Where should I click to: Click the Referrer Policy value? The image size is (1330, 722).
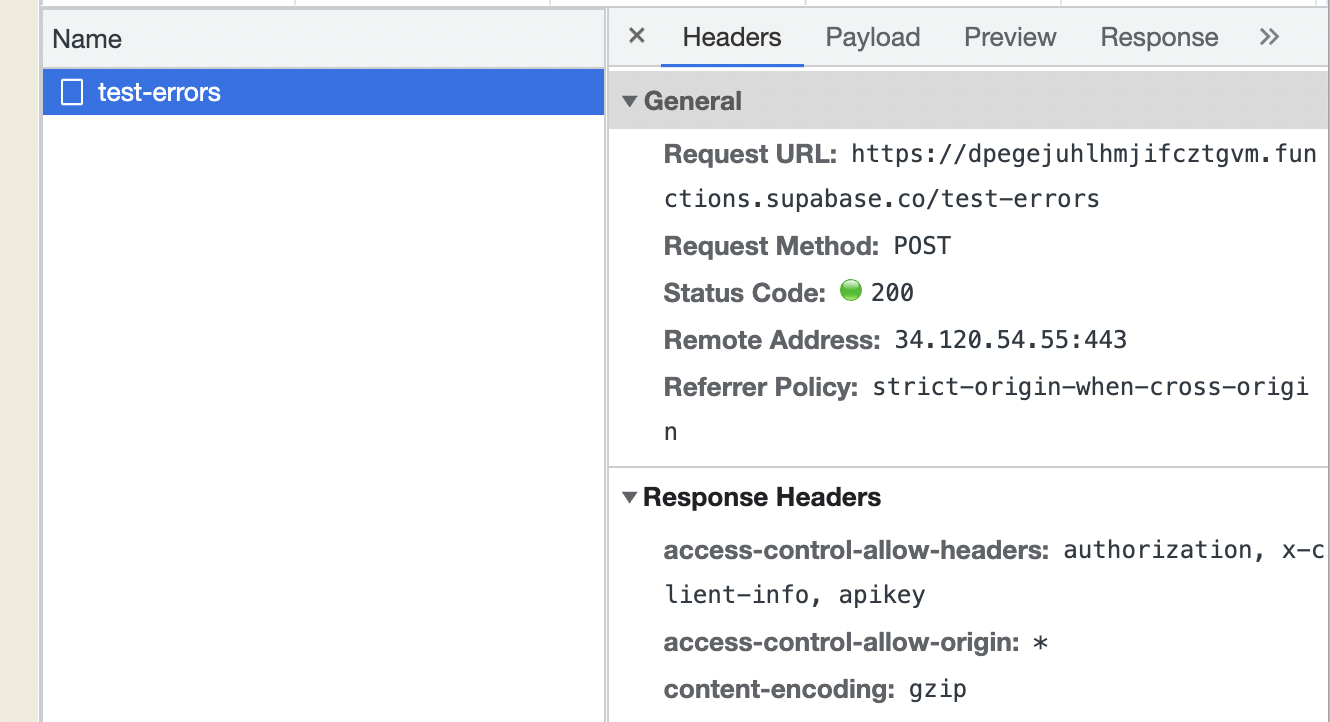pos(1090,387)
